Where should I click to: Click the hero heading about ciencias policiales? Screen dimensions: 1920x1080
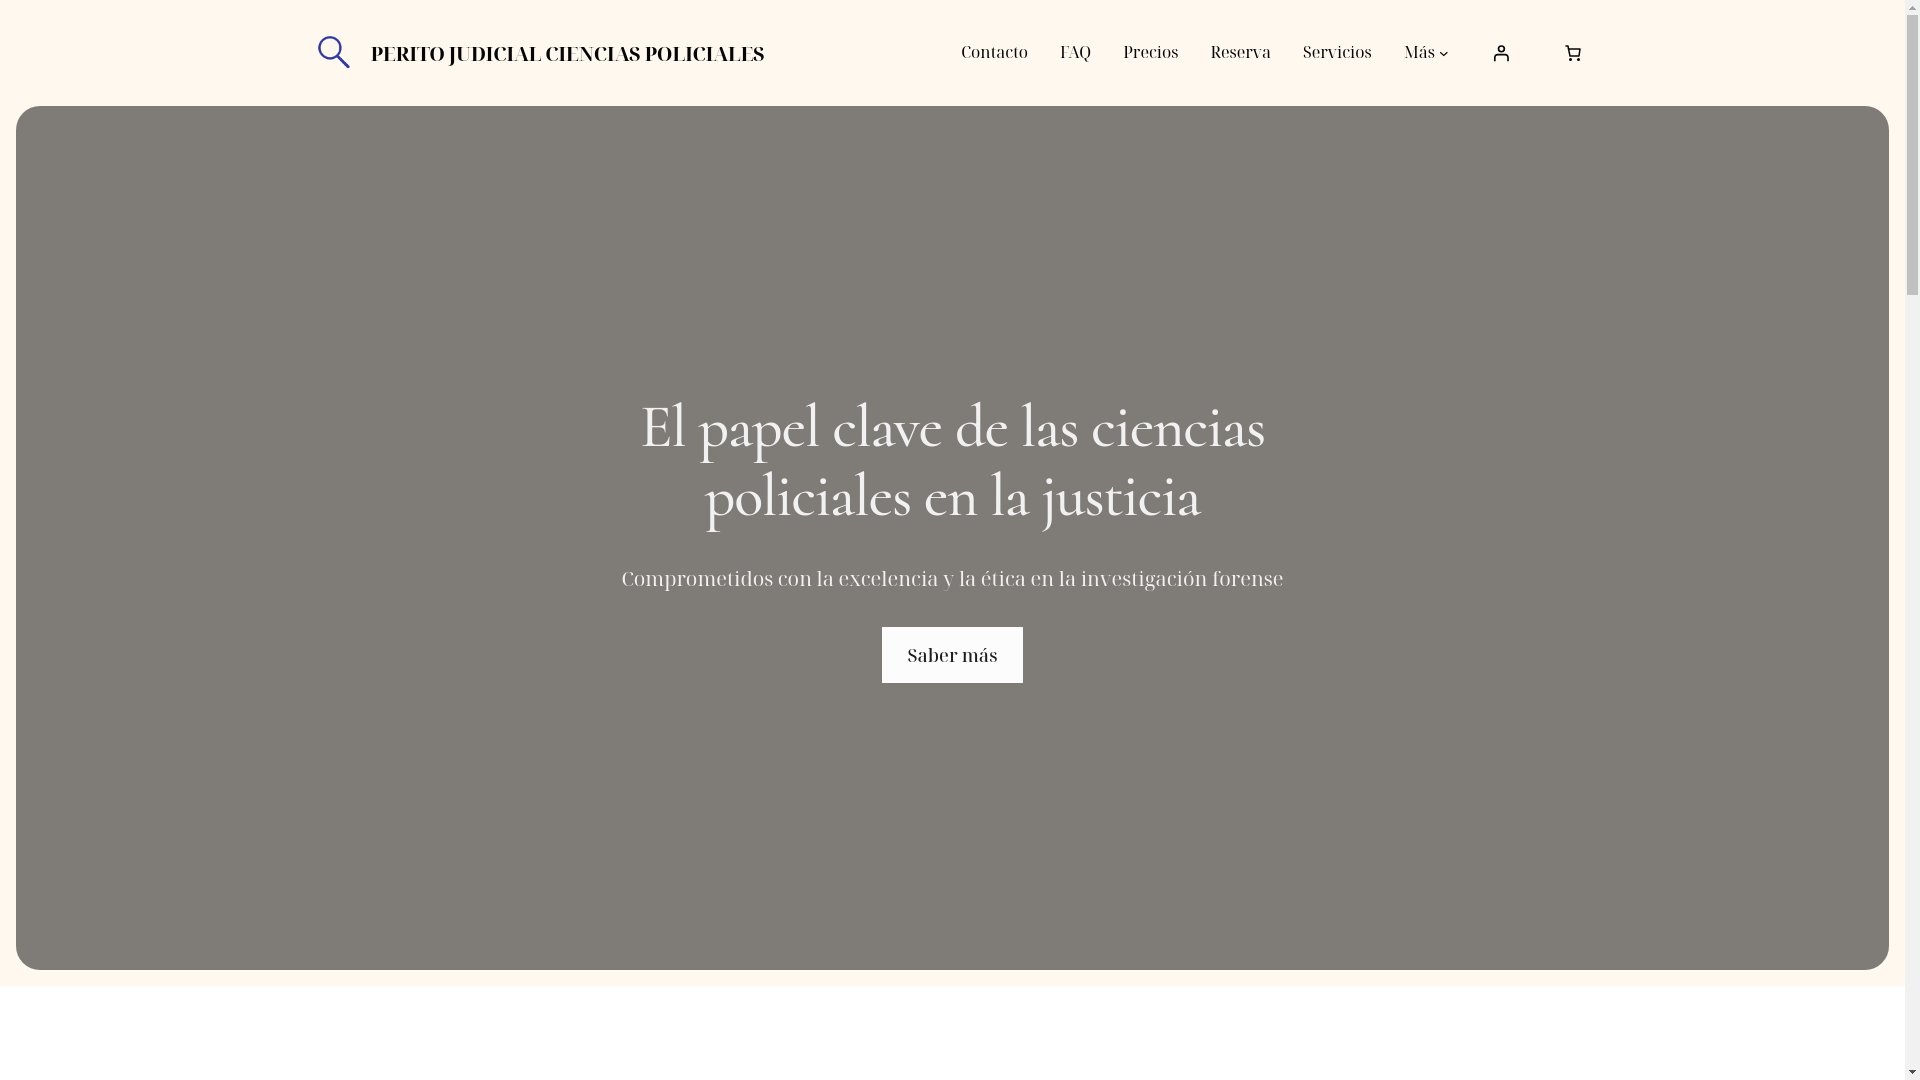(952, 462)
